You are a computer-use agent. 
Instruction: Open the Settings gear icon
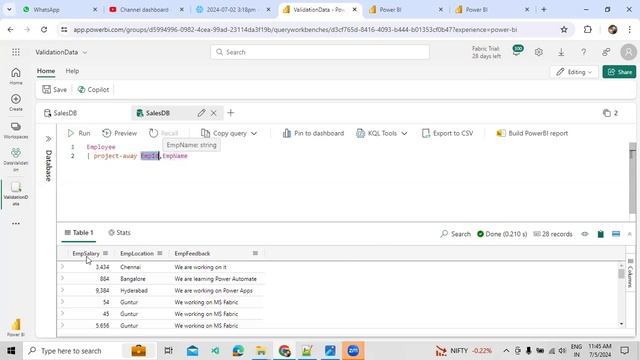pos(539,52)
